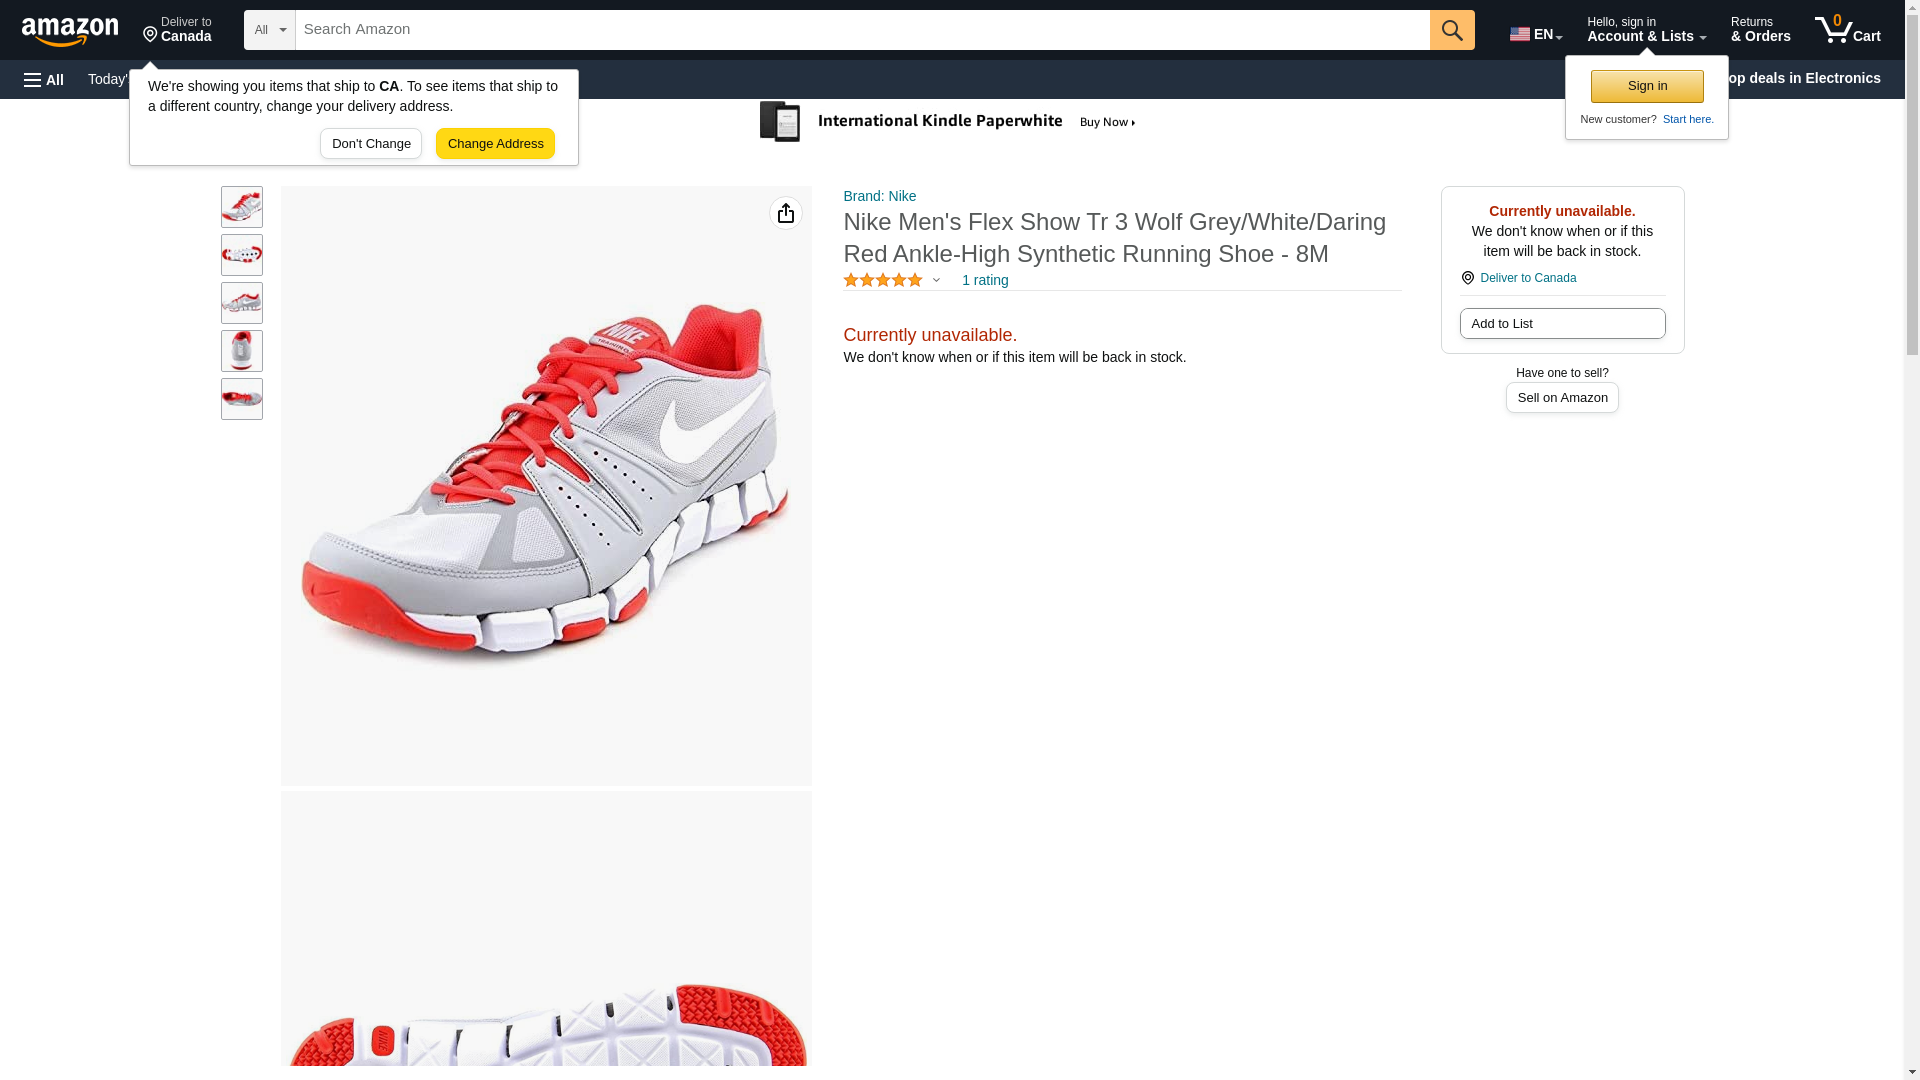Open the Brand: Nike link
Viewport: 1920px width, 1080px height.
click(879, 196)
